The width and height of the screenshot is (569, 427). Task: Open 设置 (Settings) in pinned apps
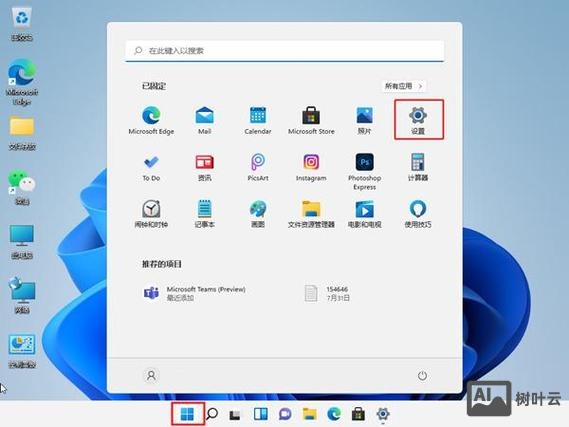(418, 120)
